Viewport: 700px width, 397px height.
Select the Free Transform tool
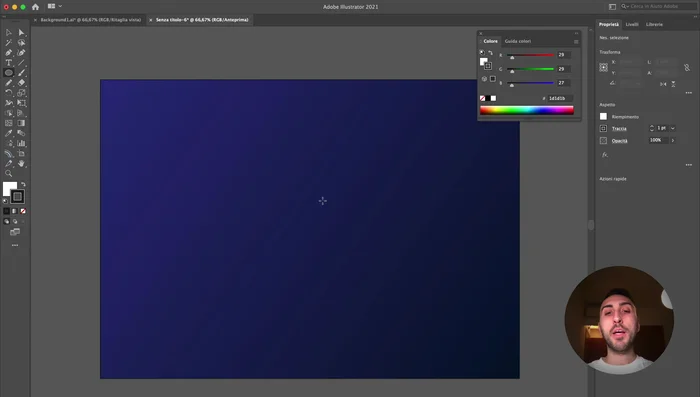[x=21, y=103]
